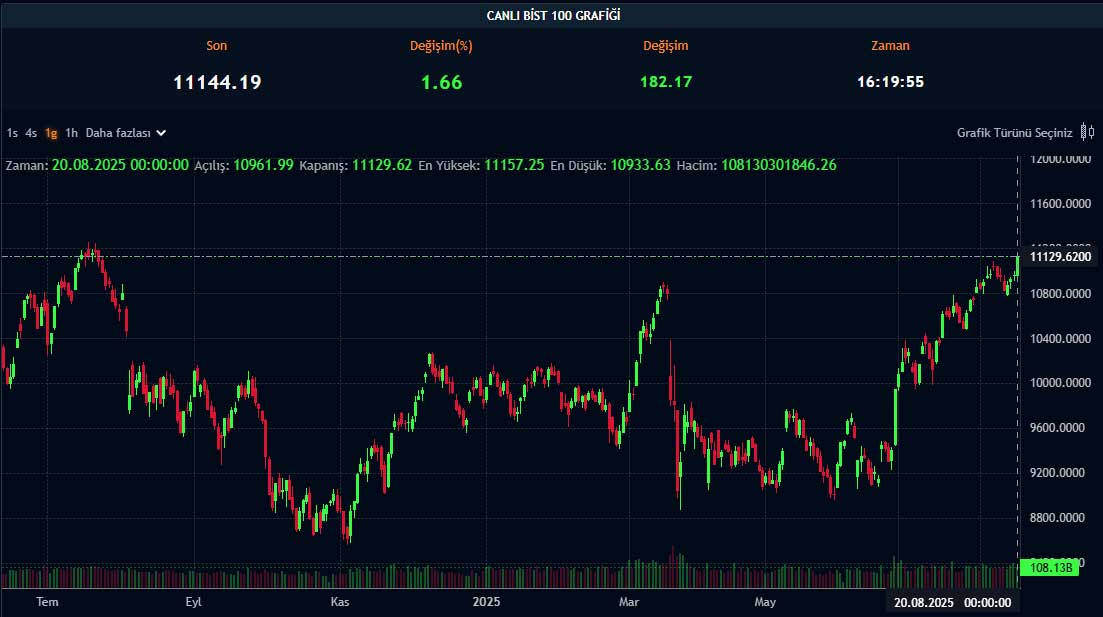This screenshot has height=617, width=1103.
Task: Open the candlestick chart type icon
Action: pyautogui.click(x=1087, y=132)
